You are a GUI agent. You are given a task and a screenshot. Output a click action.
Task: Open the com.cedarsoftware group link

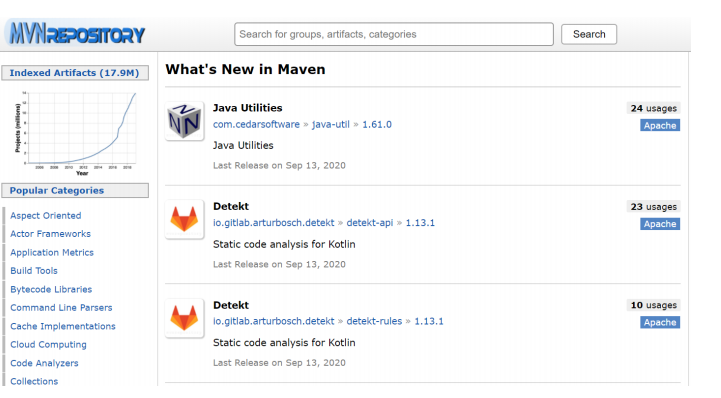point(256,124)
